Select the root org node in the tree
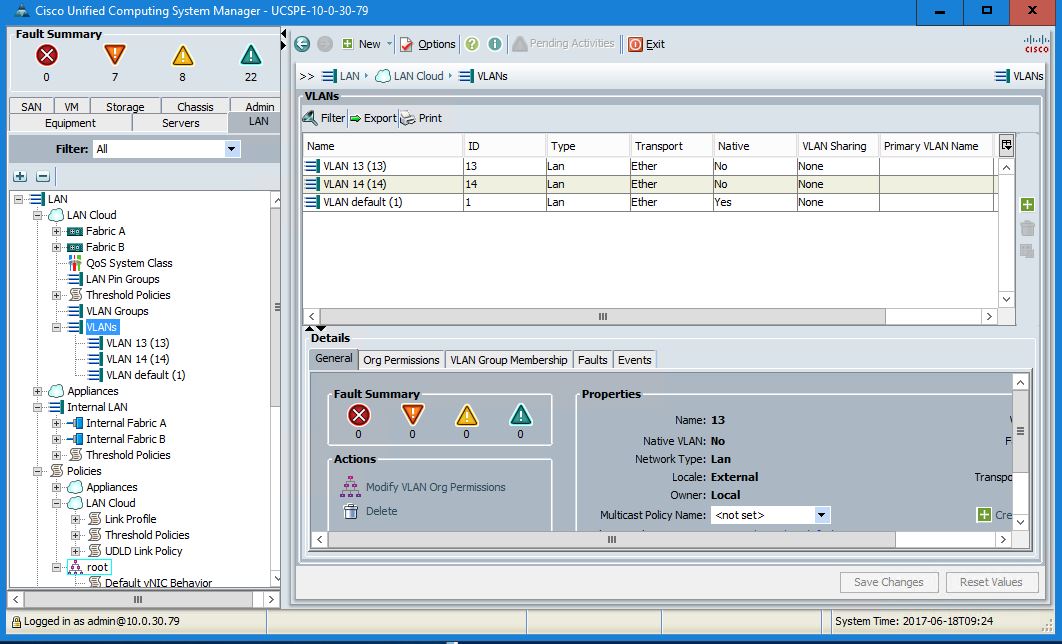Image resolution: width=1062 pixels, height=644 pixels. point(97,567)
